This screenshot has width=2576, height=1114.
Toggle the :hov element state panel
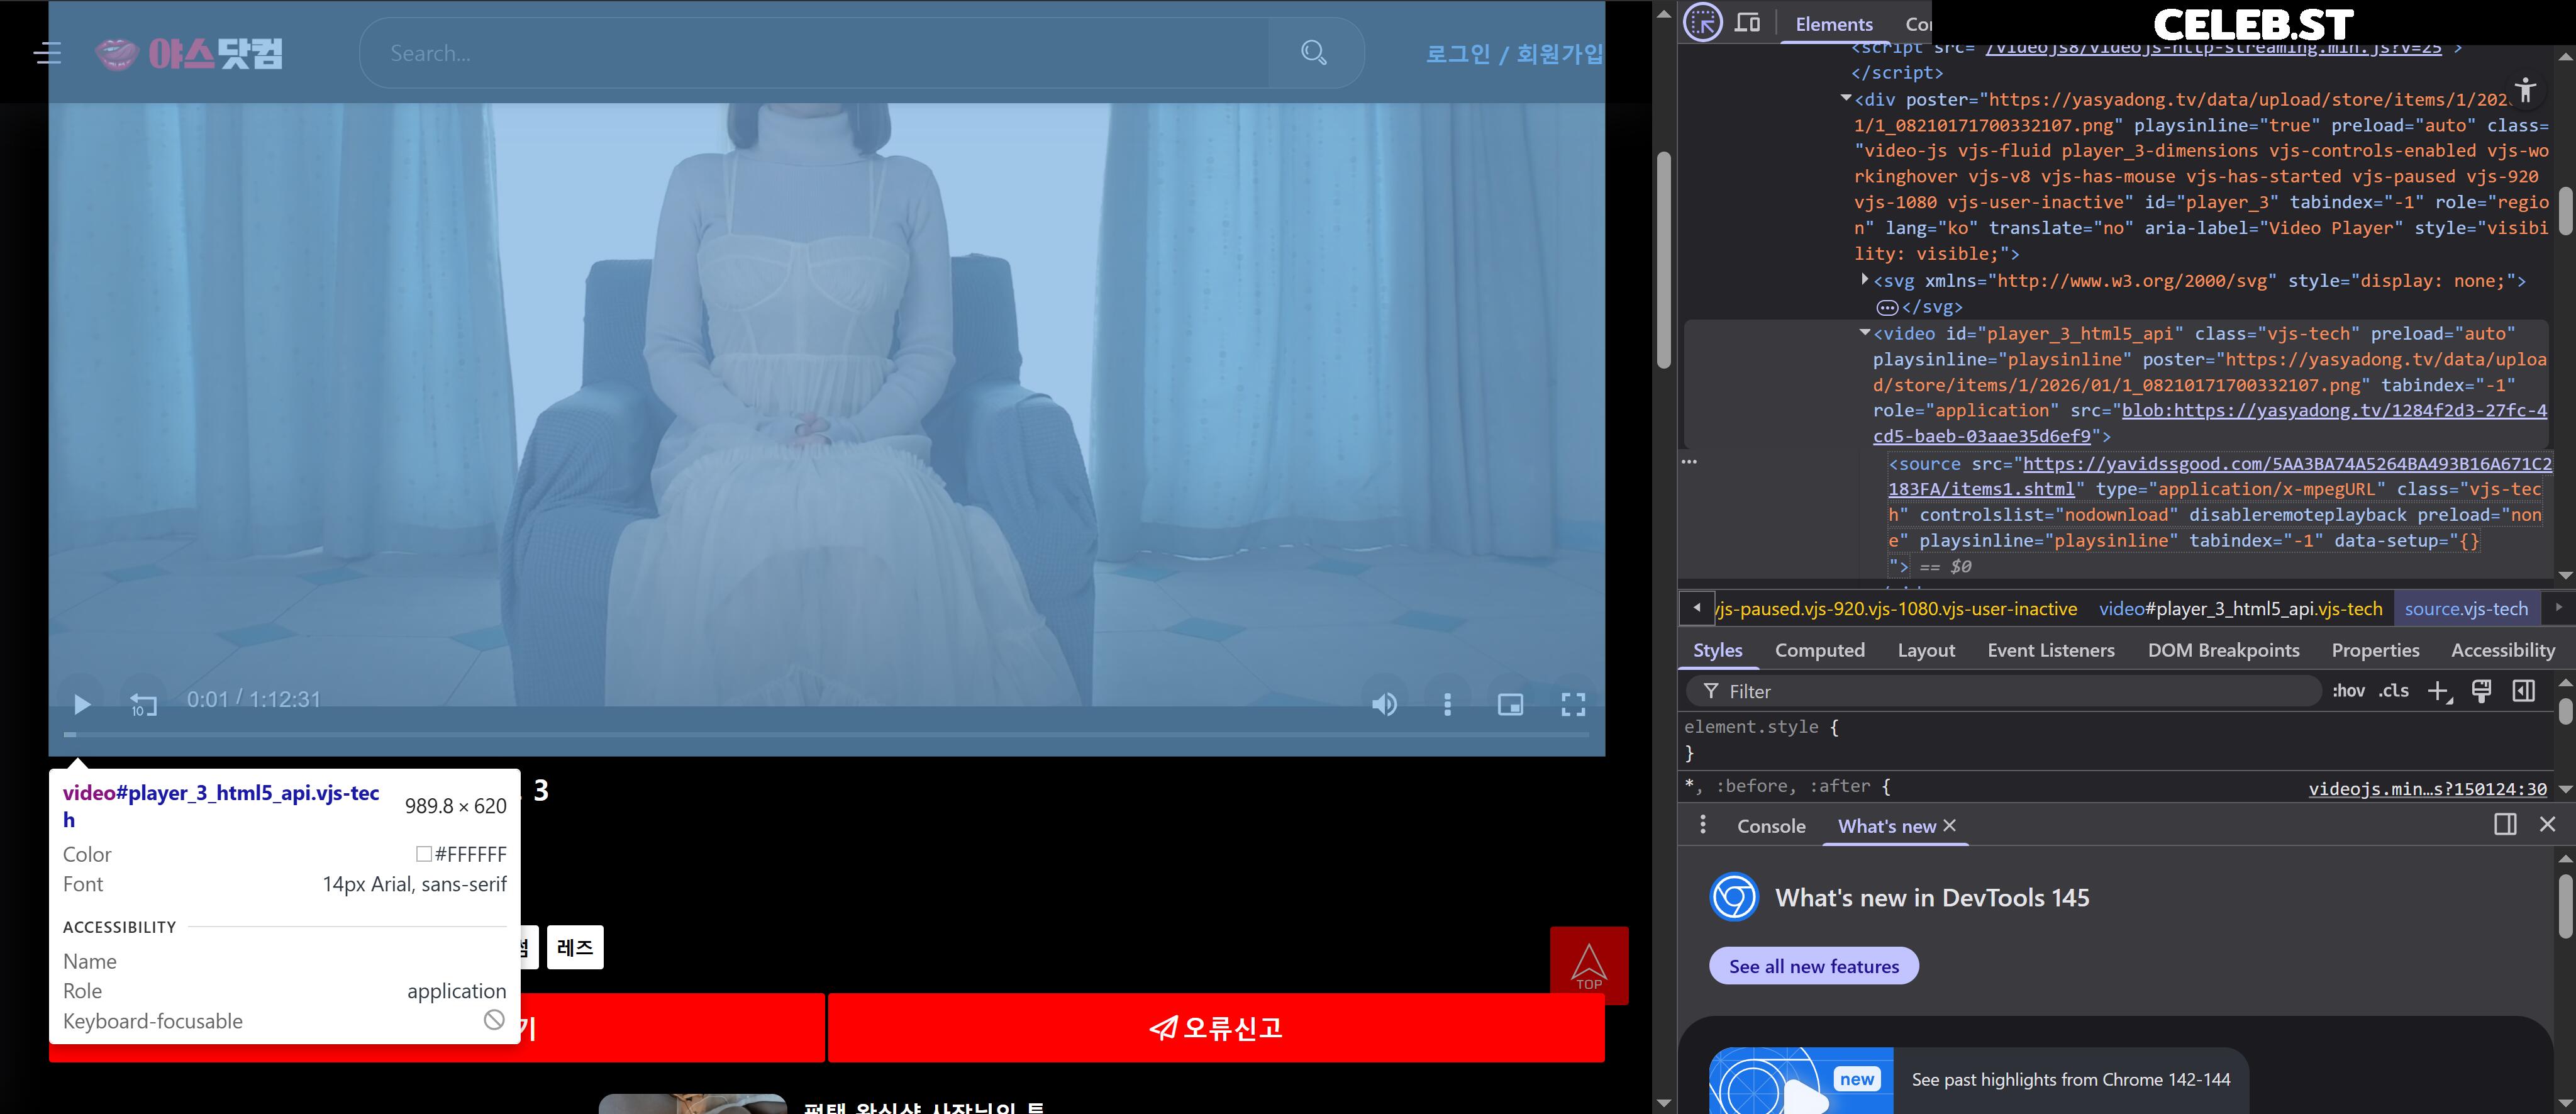click(x=2348, y=691)
